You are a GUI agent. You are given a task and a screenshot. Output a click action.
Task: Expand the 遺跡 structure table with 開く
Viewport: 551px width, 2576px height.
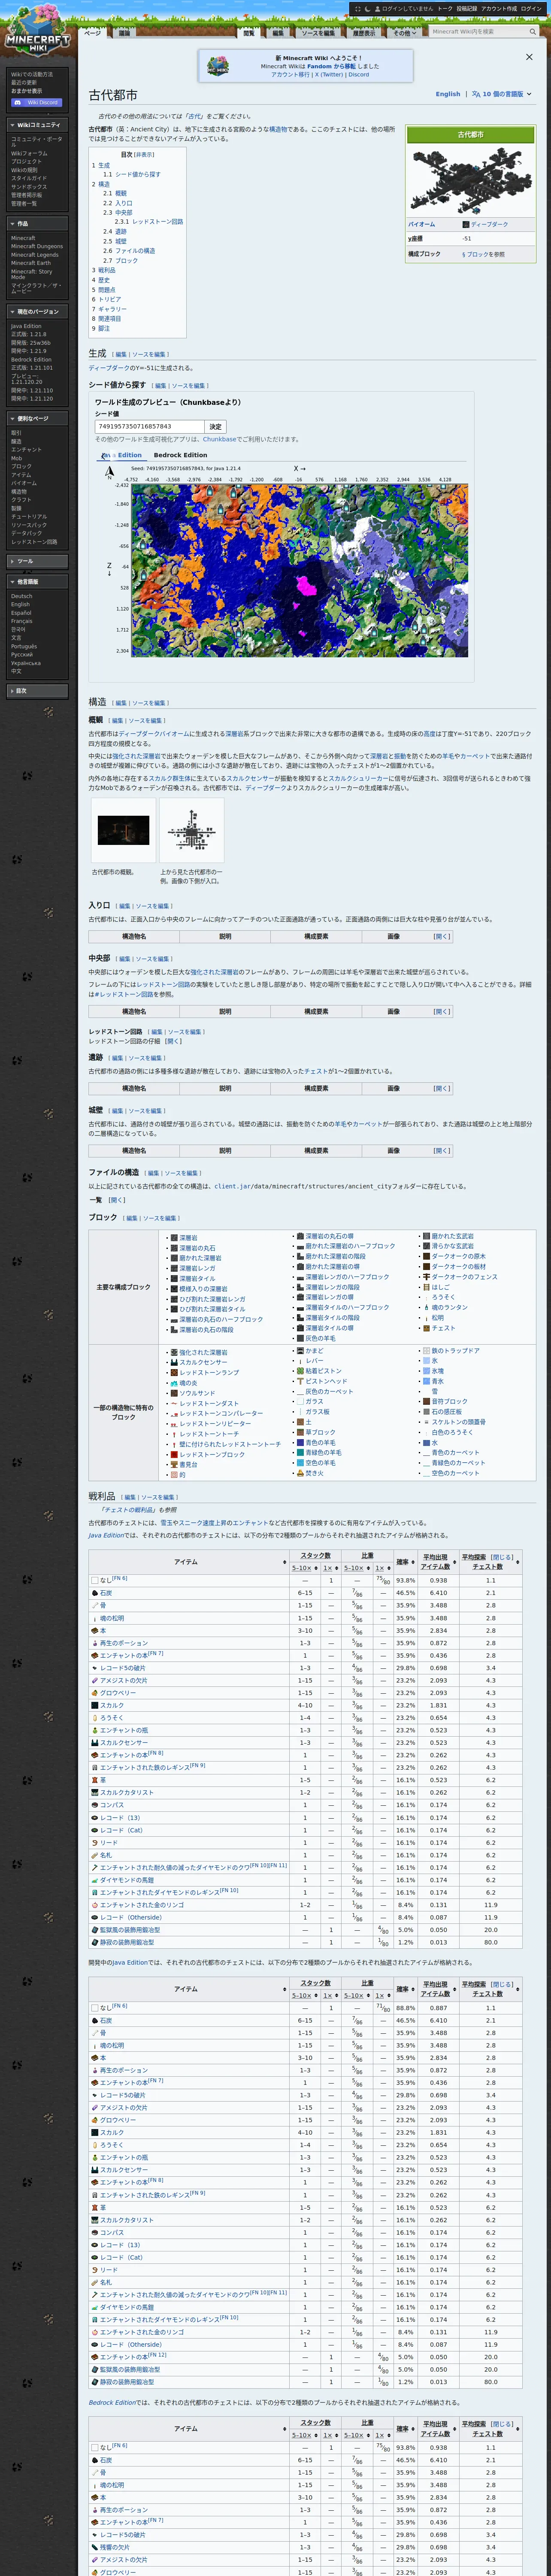click(441, 1089)
